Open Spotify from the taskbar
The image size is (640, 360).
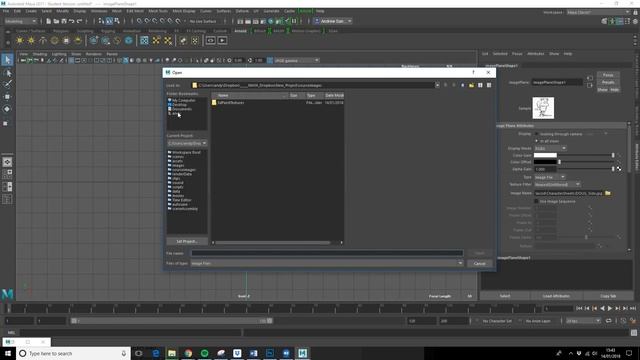(x=204, y=353)
